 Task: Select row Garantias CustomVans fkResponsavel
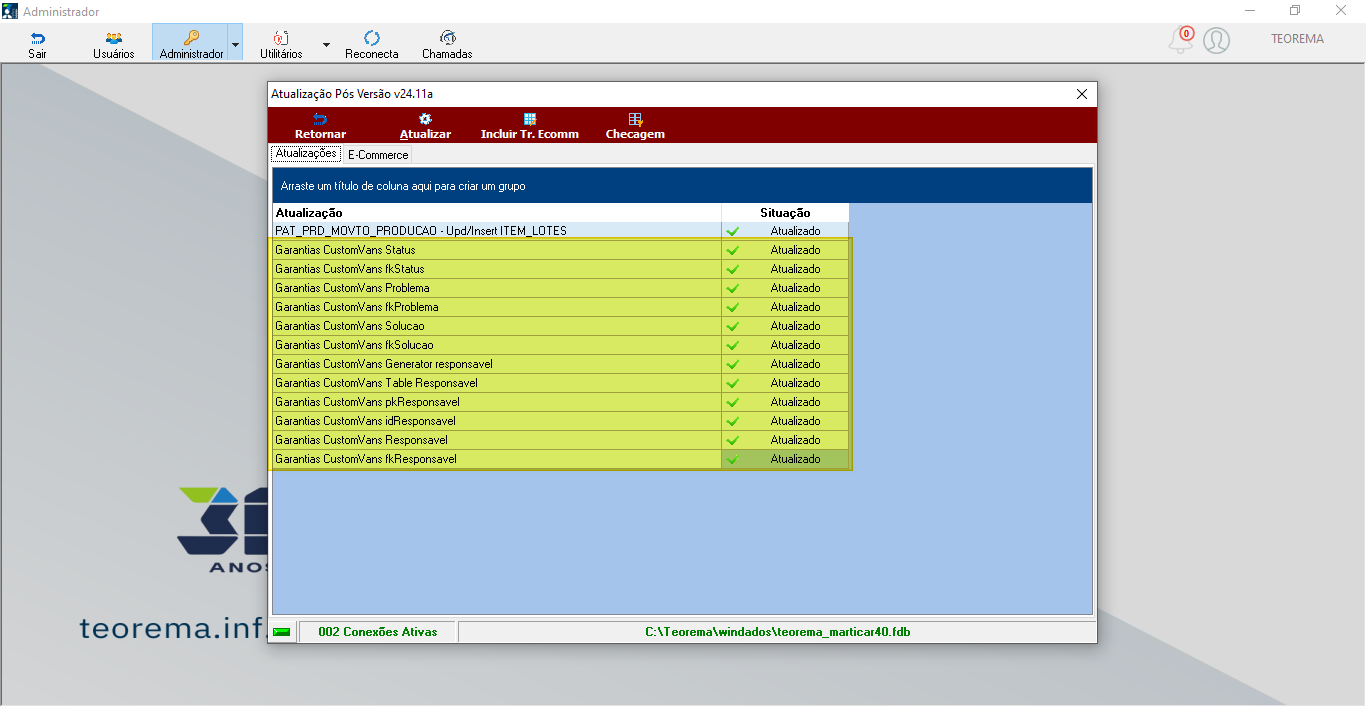tap(561, 459)
